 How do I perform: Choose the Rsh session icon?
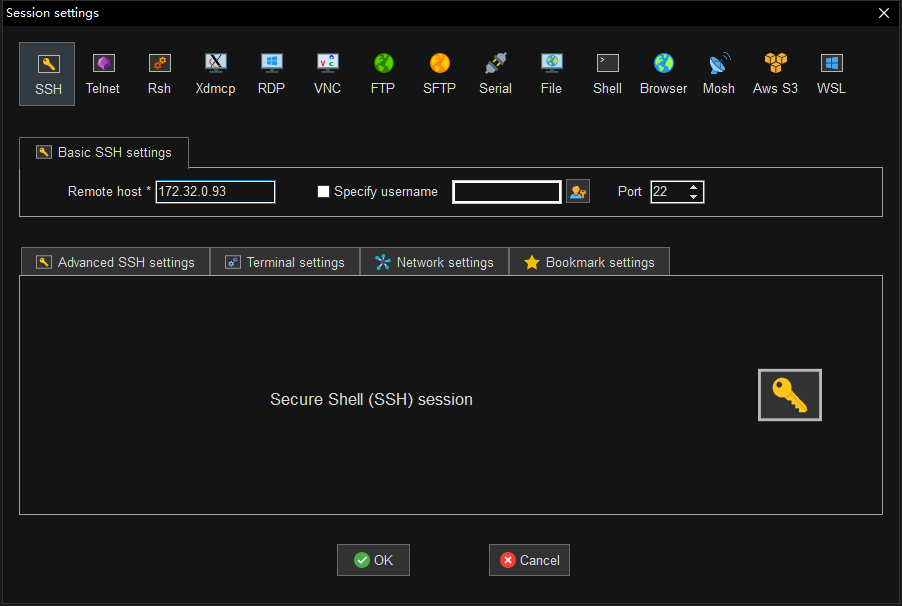(x=159, y=74)
